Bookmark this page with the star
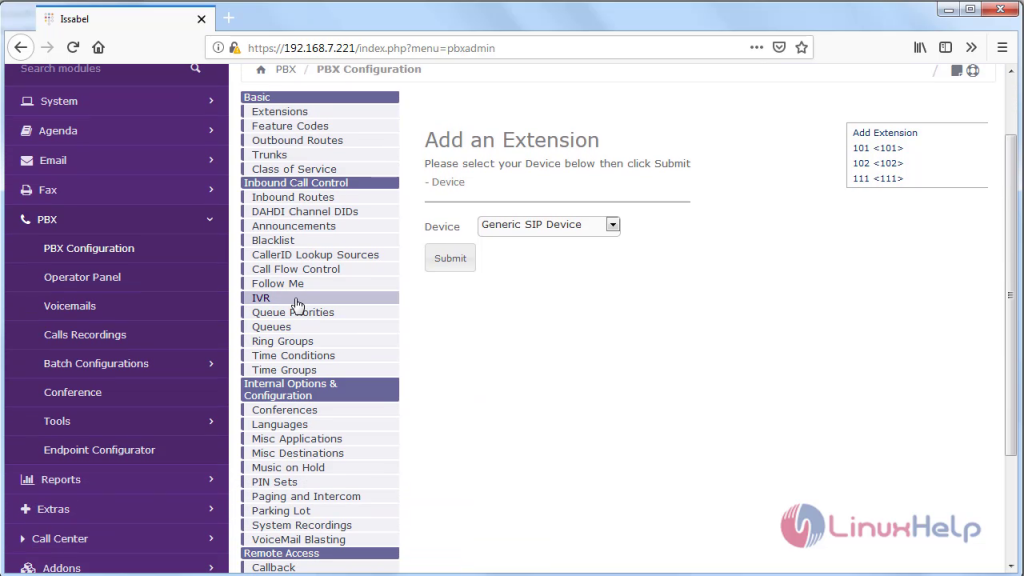Image resolution: width=1024 pixels, height=576 pixels. (x=801, y=47)
